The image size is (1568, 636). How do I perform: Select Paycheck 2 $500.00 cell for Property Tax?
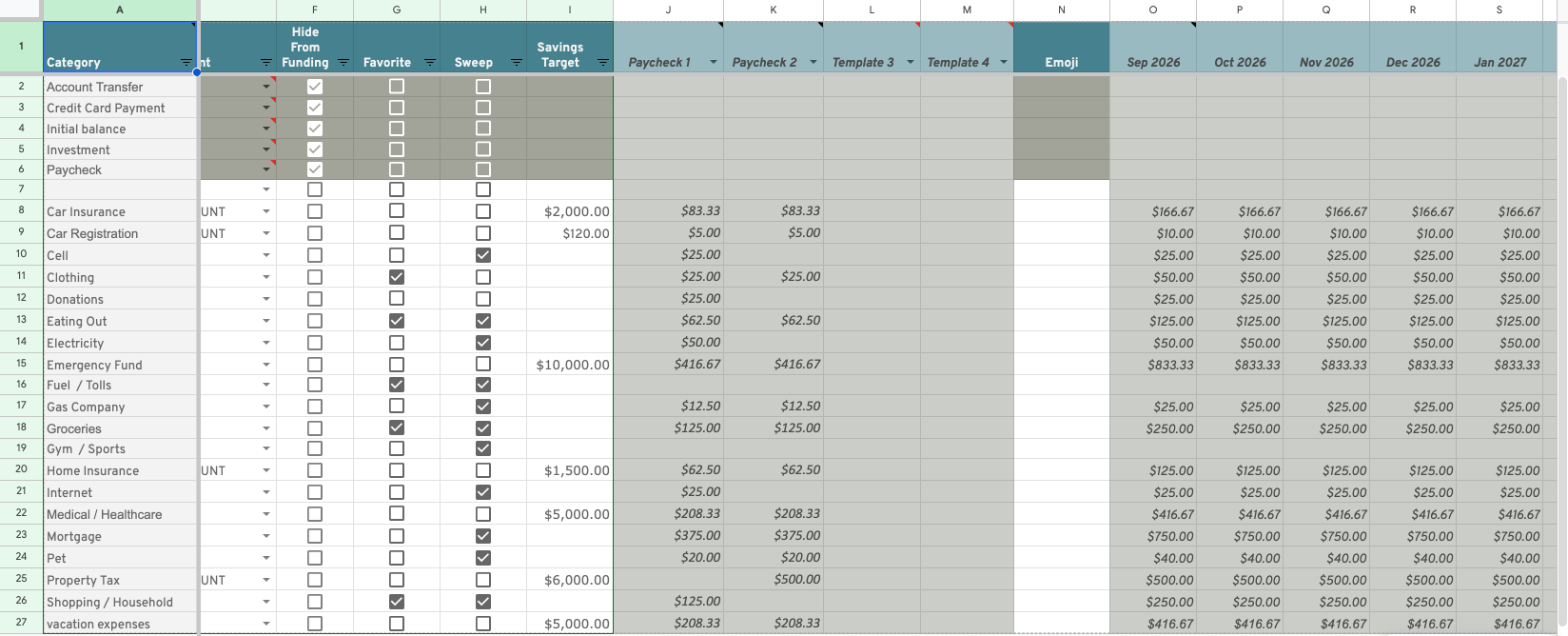[773, 580]
